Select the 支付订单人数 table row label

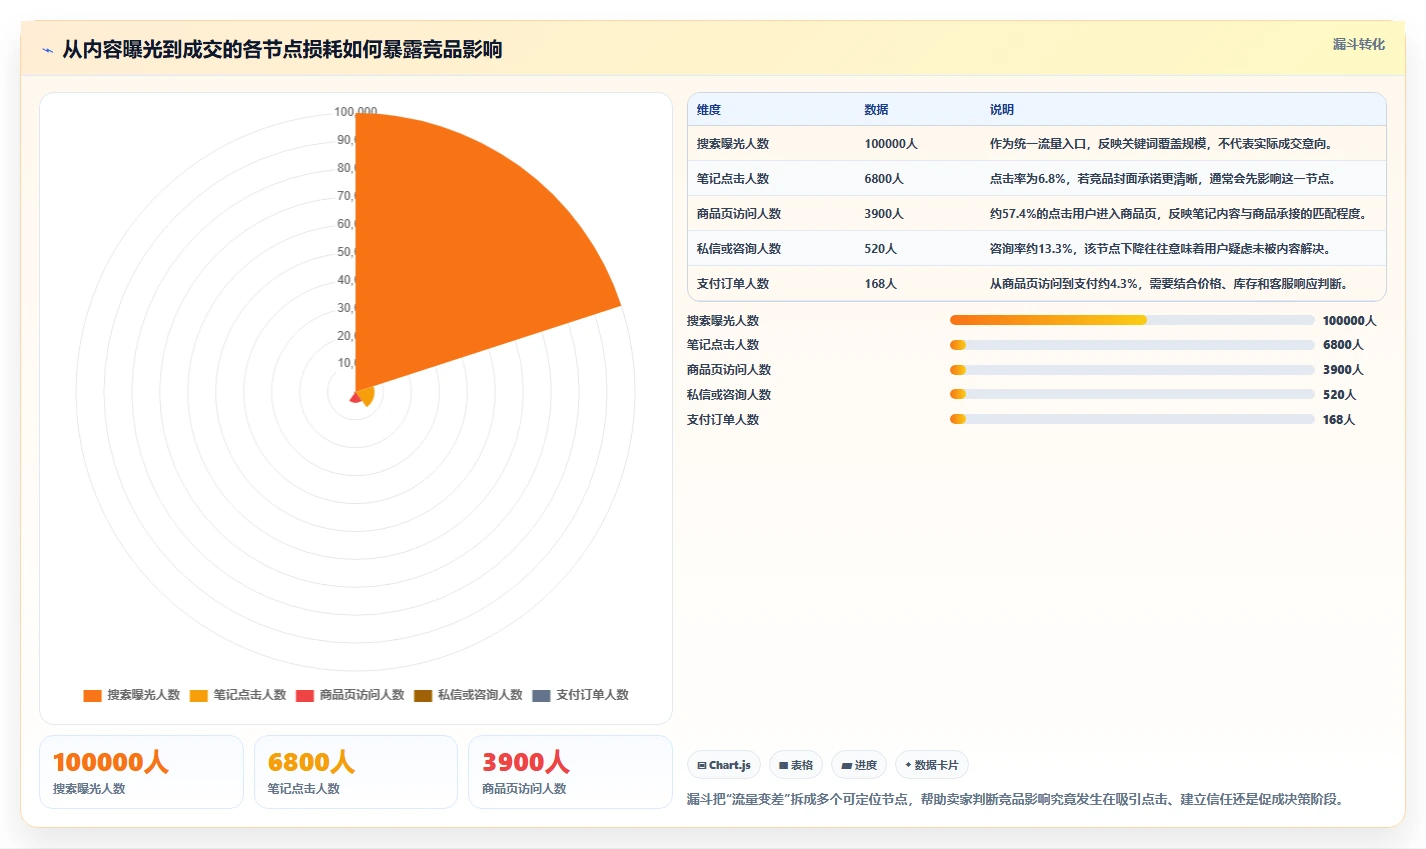click(733, 284)
